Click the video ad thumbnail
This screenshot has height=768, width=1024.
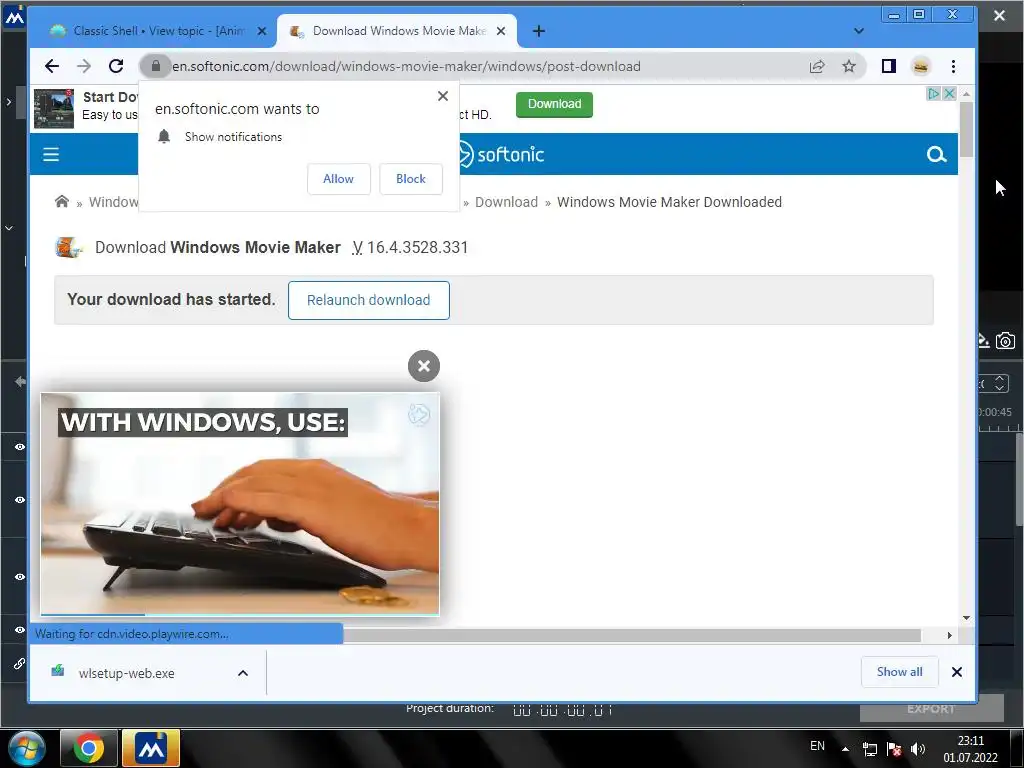click(240, 504)
